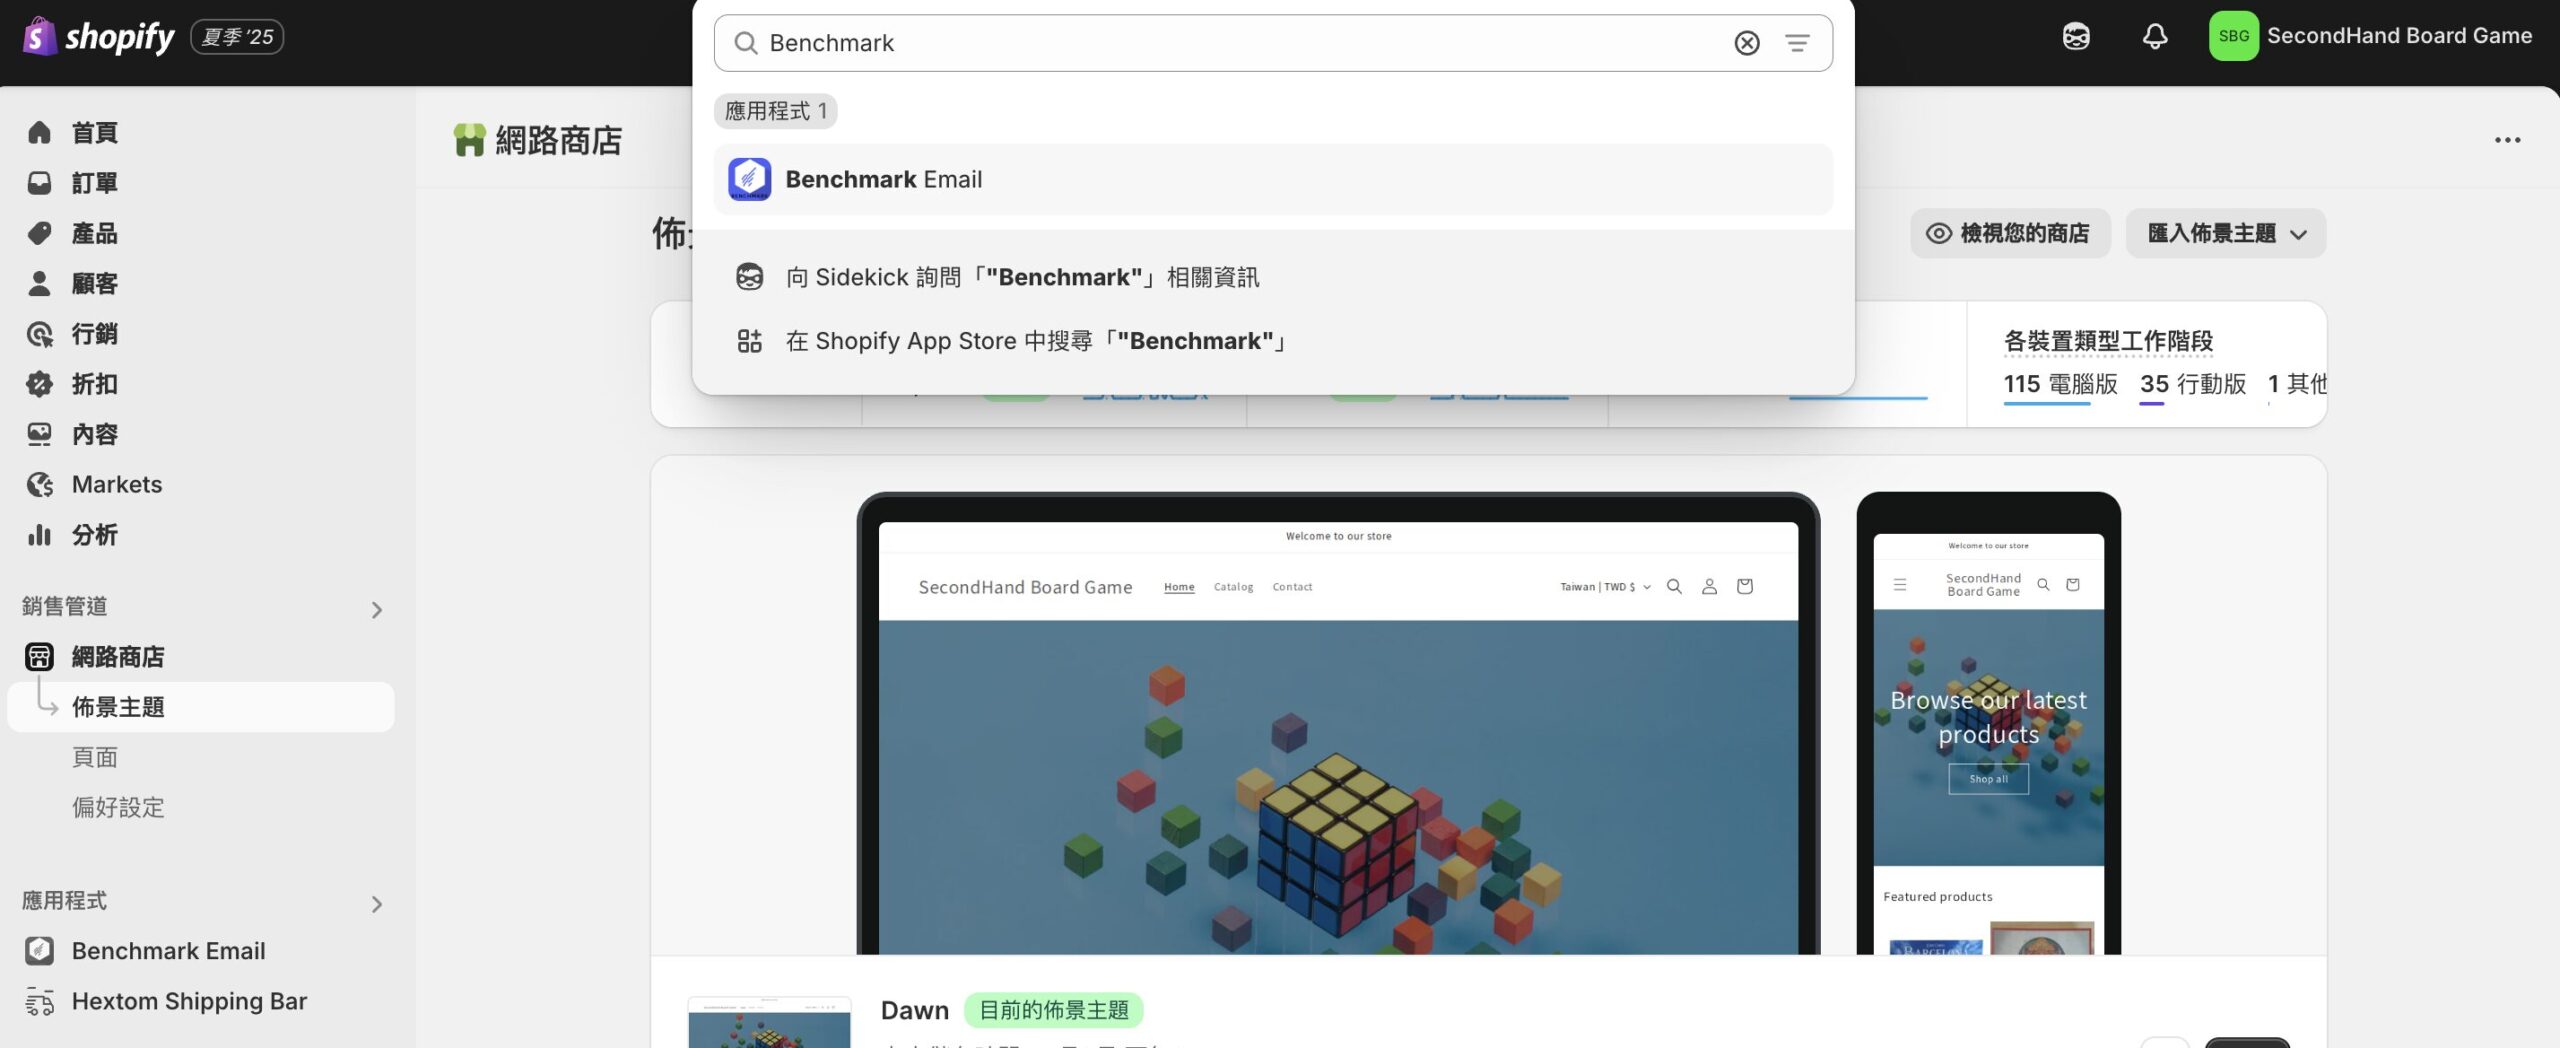
Task: Open Benchmark Email search result
Action: 1273,179
